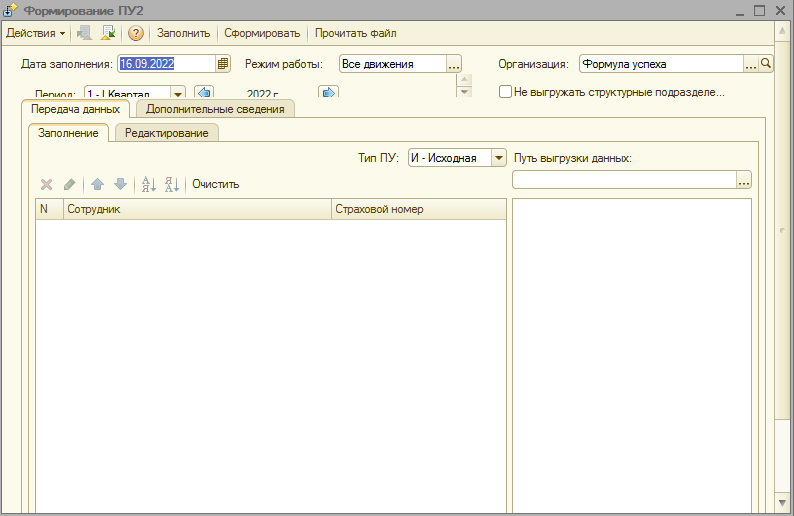Click the magnifier icon beside Организация
Image resolution: width=794 pixels, height=516 pixels.
[767, 64]
